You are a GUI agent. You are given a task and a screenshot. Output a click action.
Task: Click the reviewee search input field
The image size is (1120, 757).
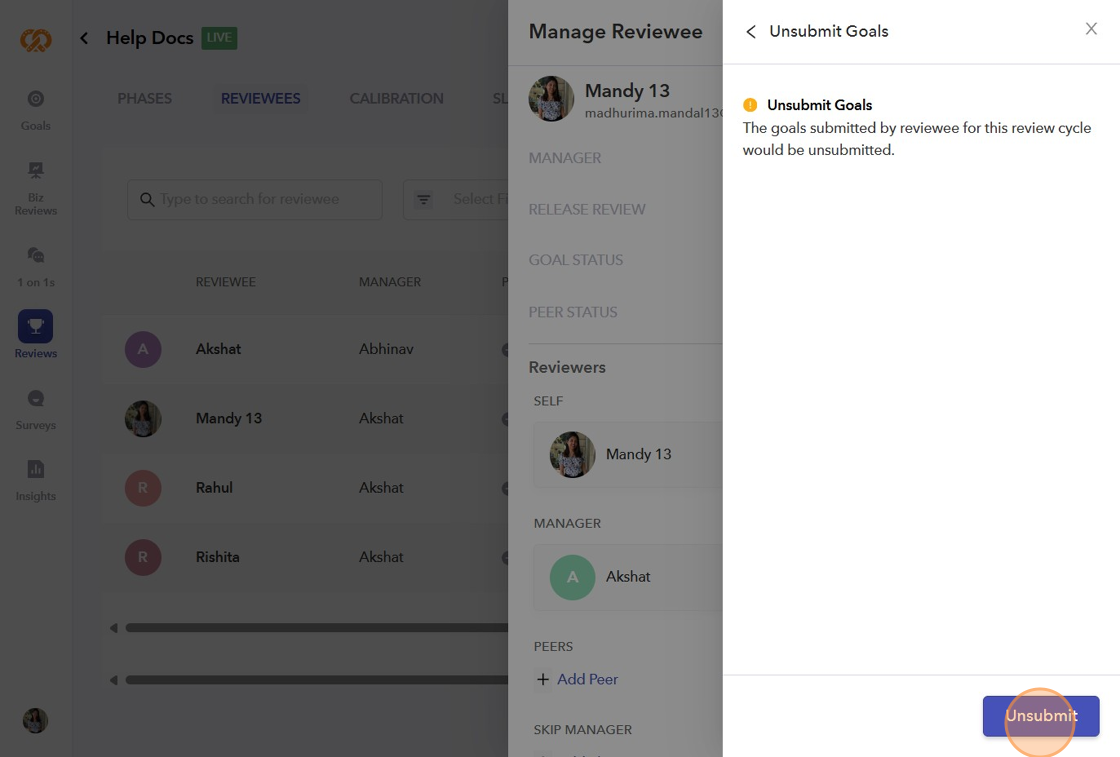pos(255,199)
